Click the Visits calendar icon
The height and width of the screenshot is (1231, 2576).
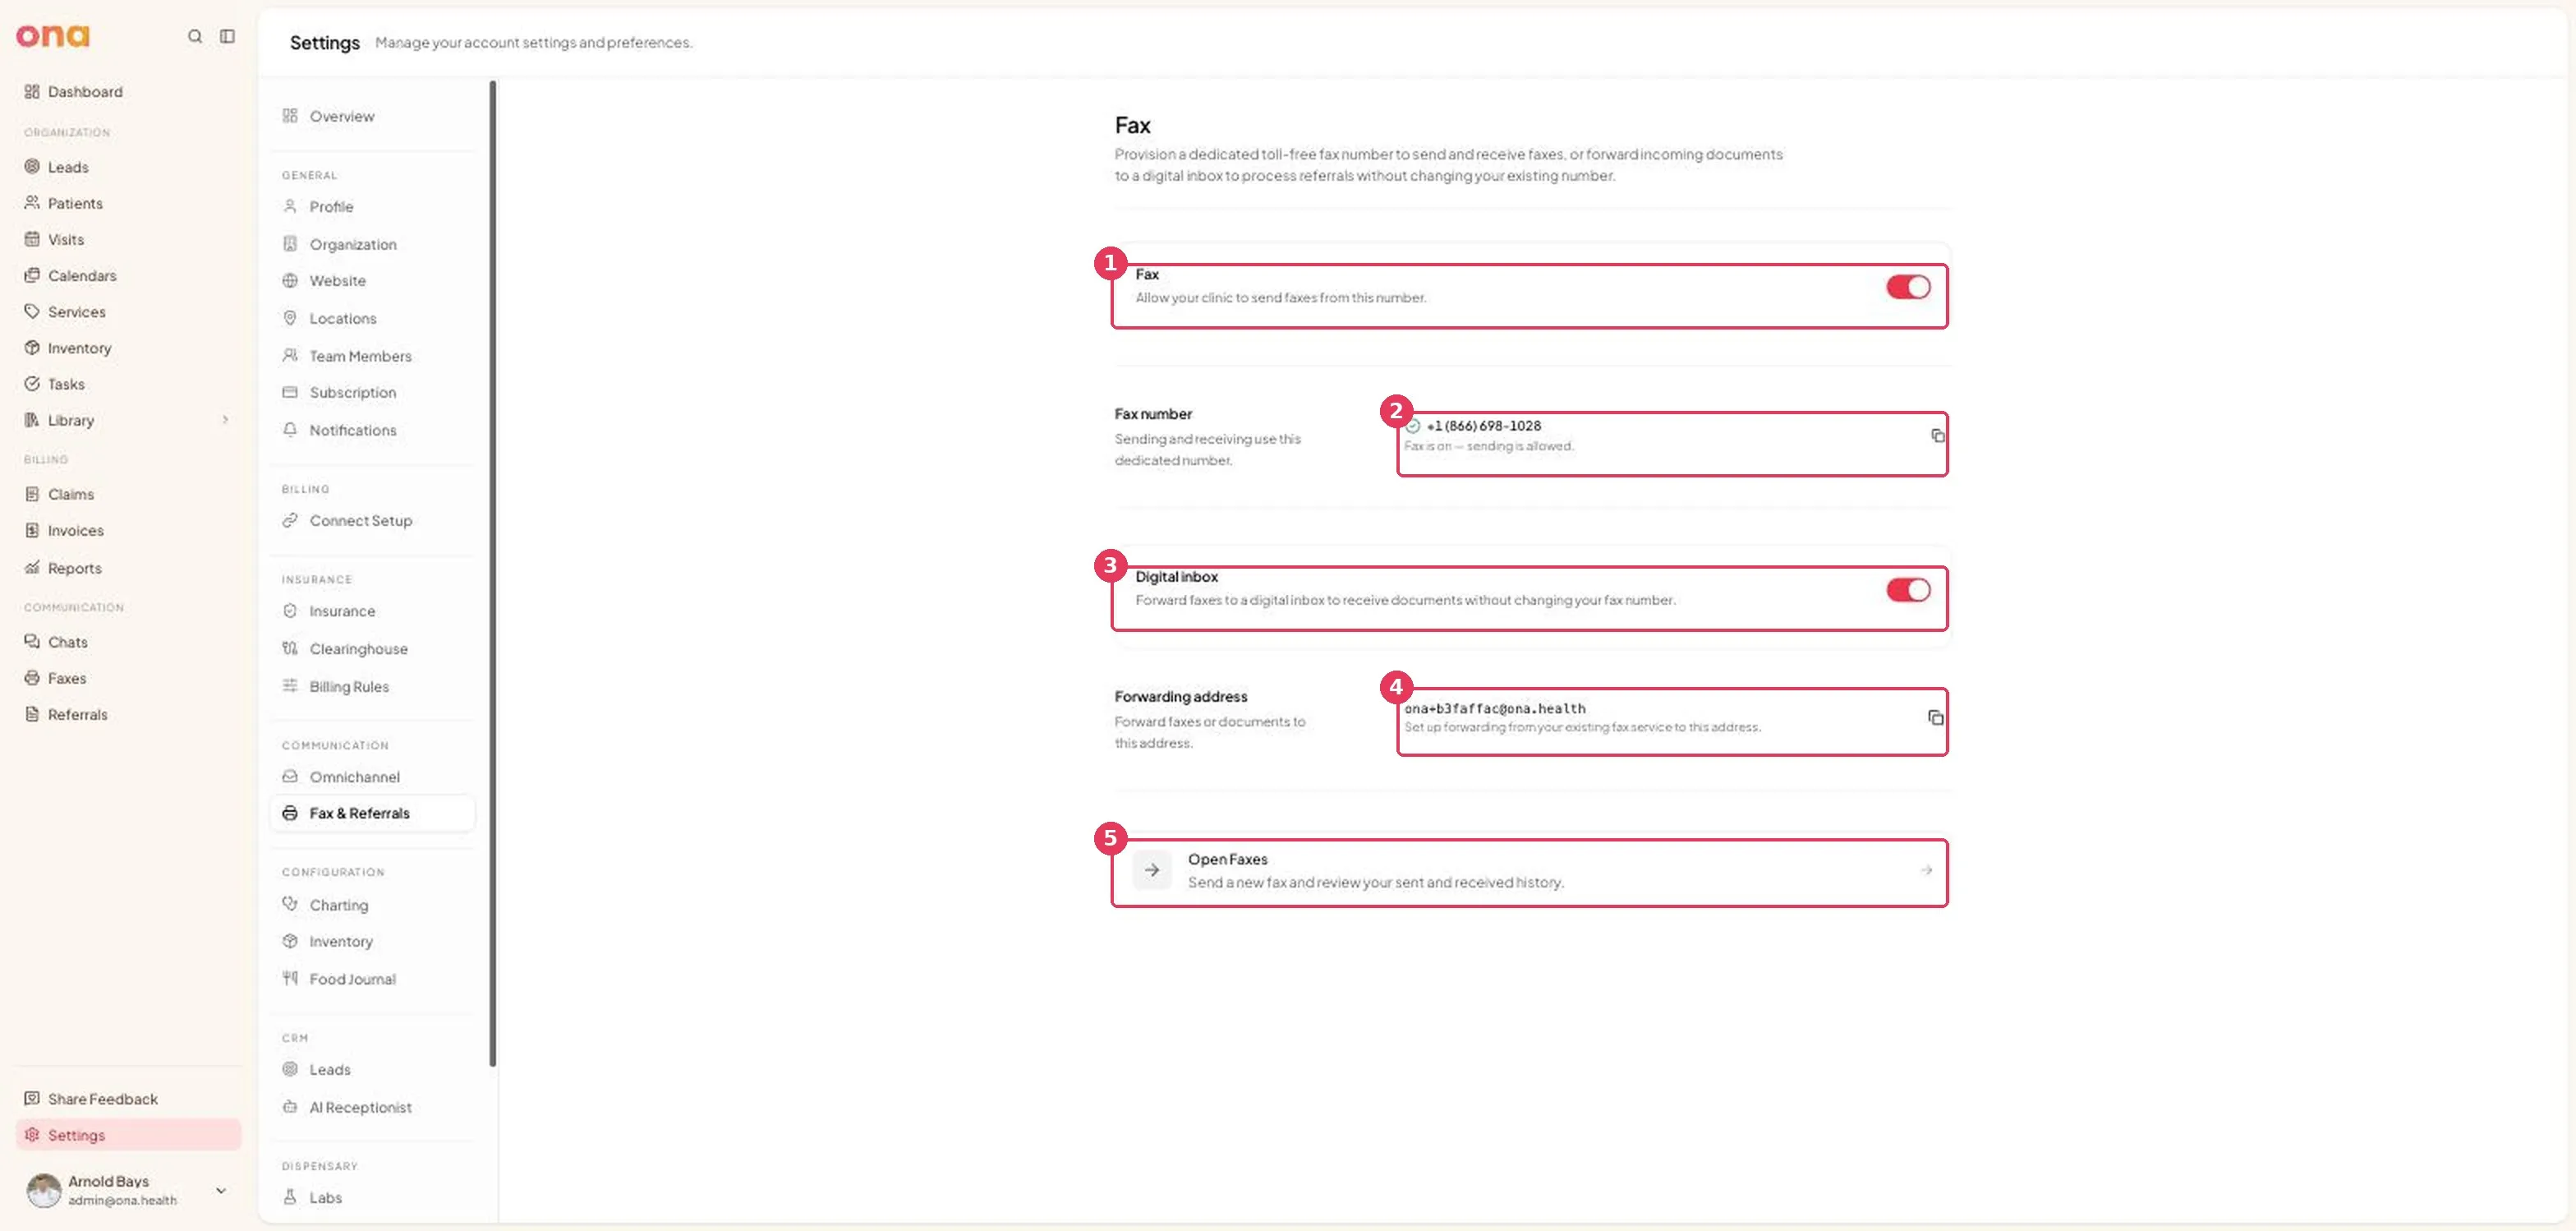pos(32,239)
